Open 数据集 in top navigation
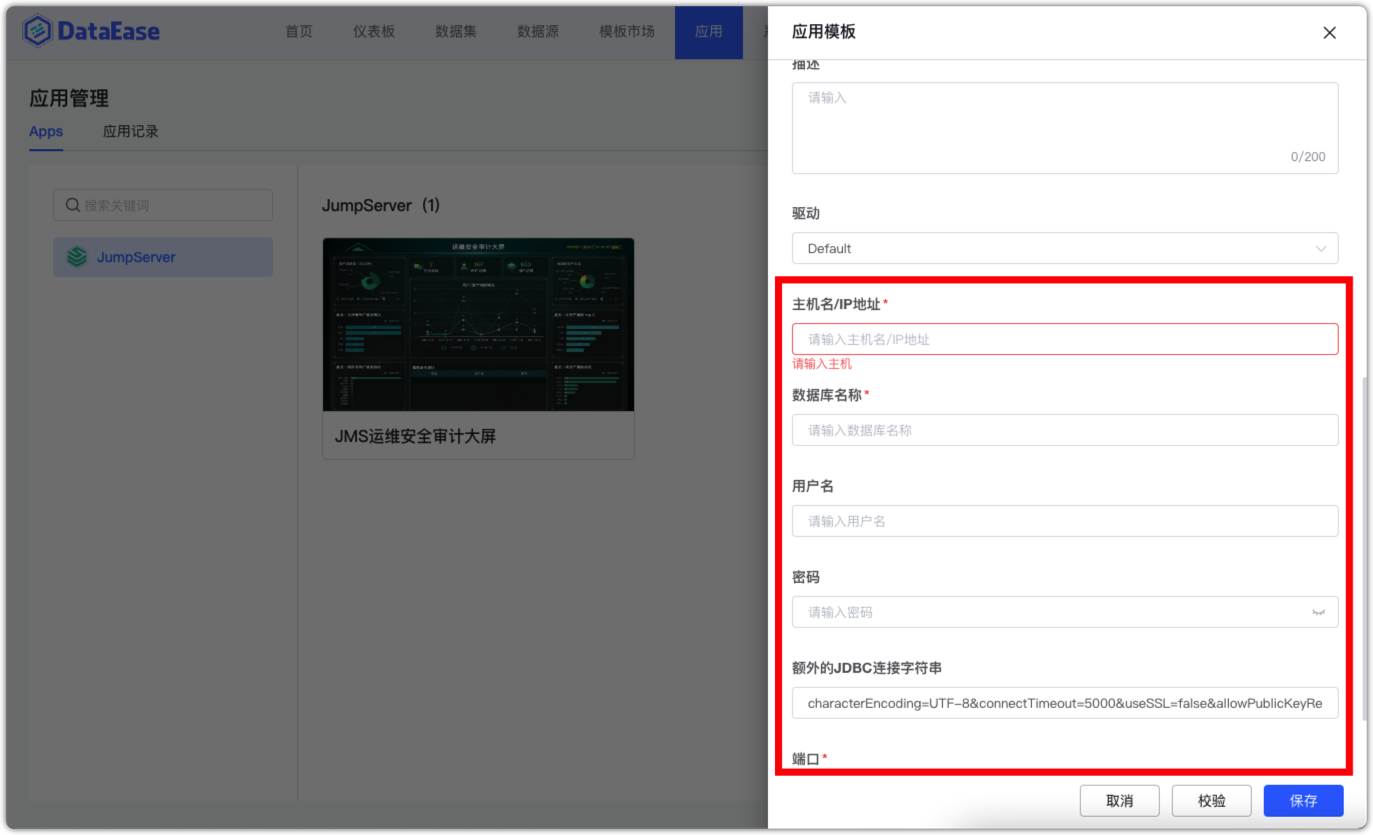The image size is (1373, 835). point(456,31)
